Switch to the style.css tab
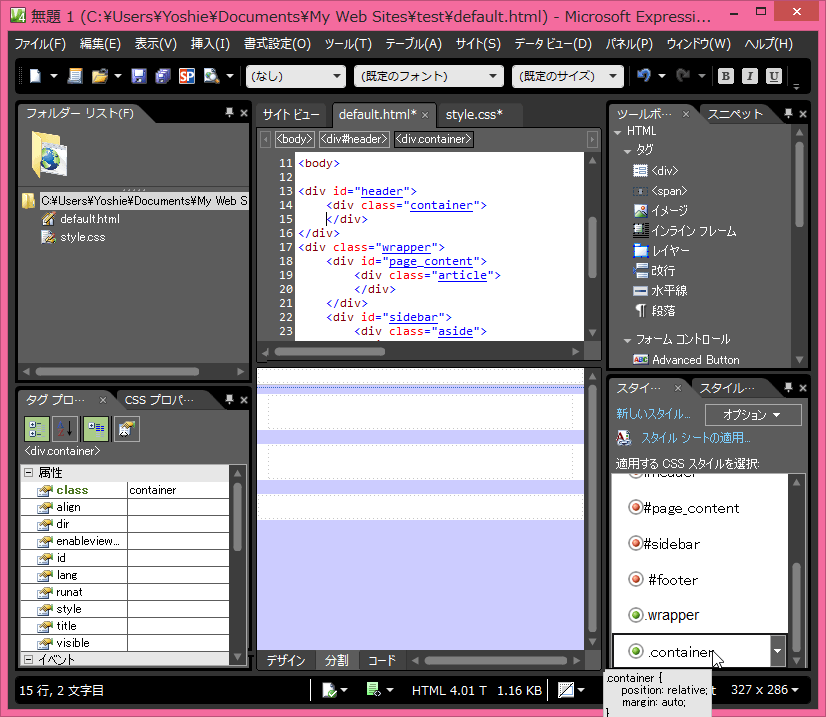Viewport: 826px width, 717px height. [x=474, y=115]
